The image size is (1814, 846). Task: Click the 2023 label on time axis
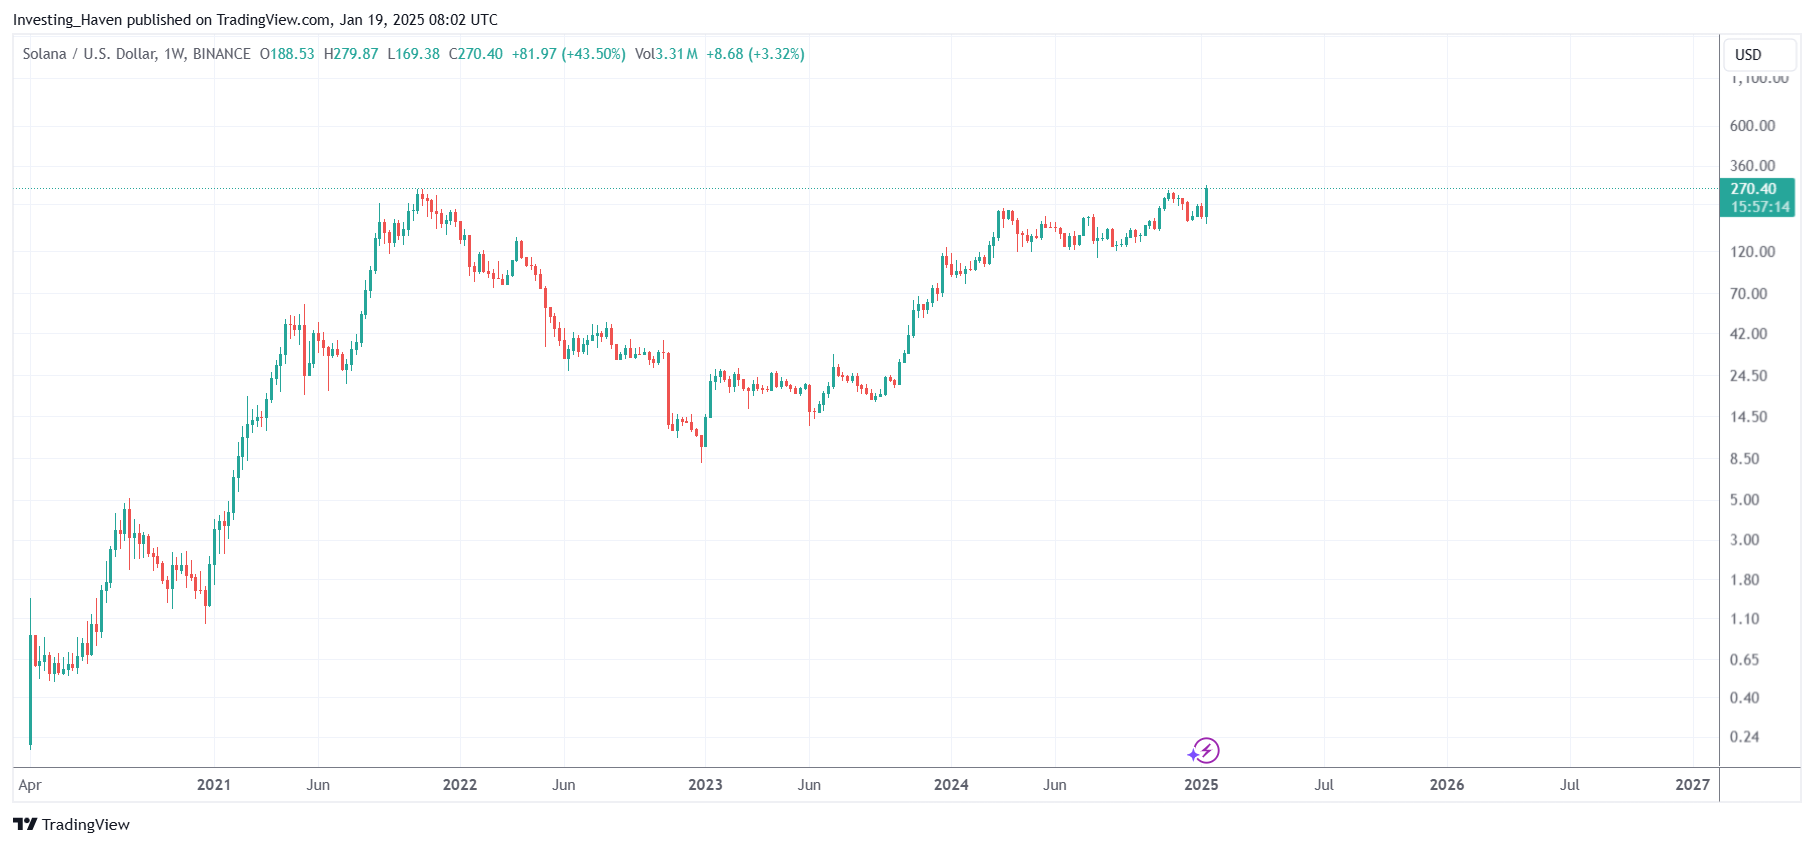click(705, 785)
